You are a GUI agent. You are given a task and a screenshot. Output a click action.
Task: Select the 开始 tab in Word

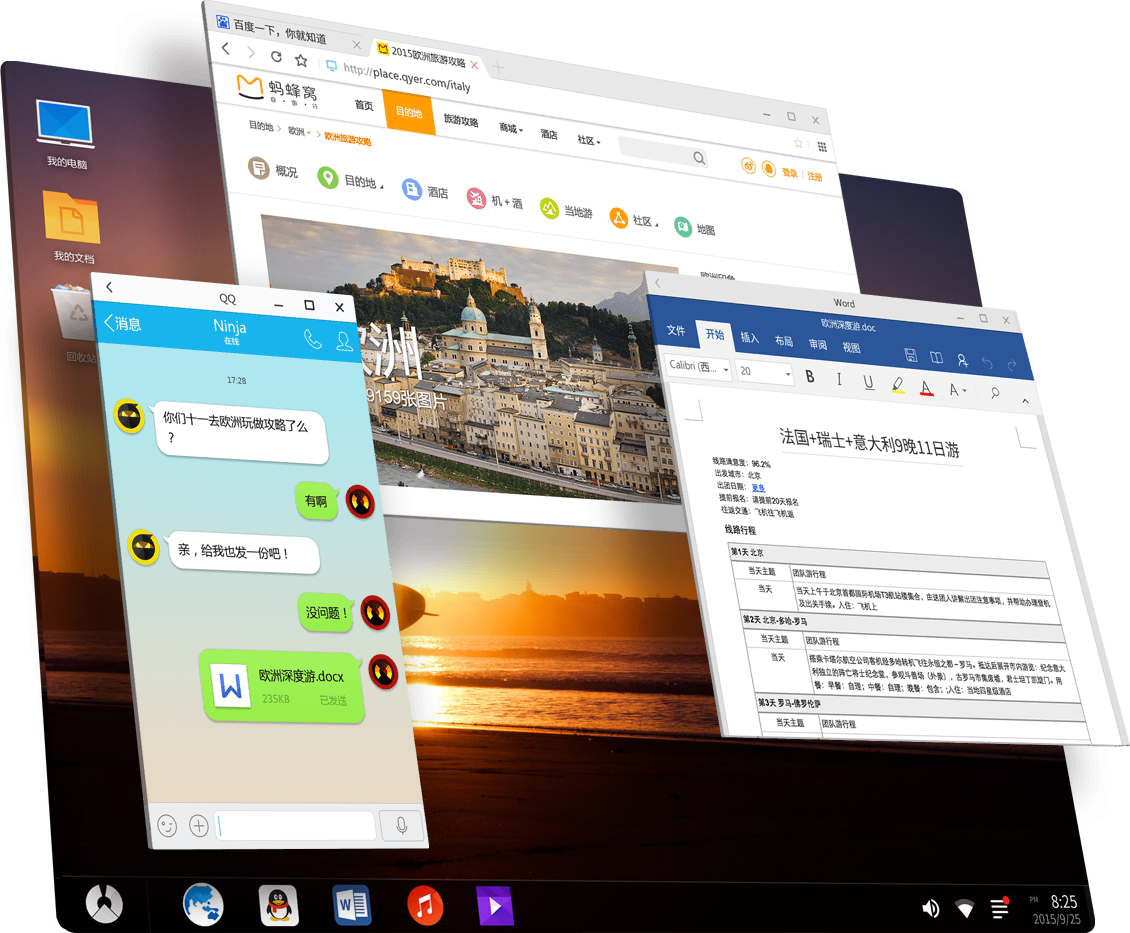tap(714, 334)
